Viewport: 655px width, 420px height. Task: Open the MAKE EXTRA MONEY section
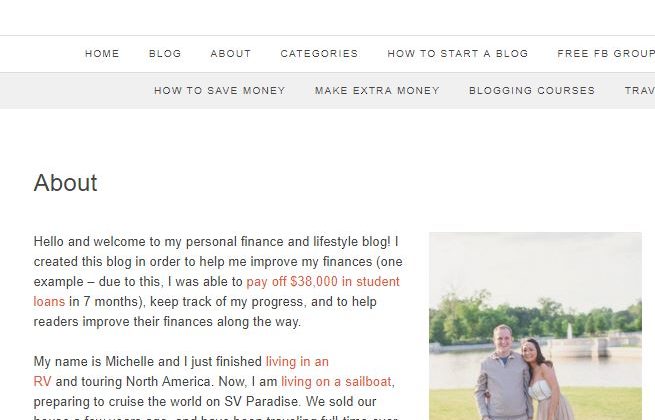(x=377, y=91)
